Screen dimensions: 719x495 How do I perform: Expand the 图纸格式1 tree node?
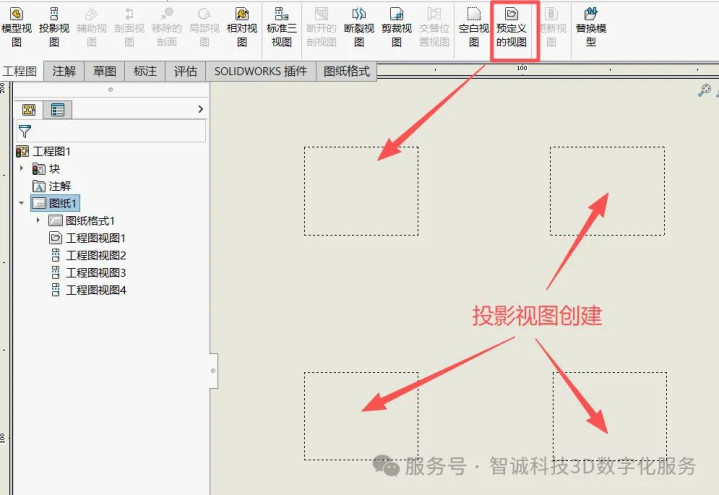(38, 220)
